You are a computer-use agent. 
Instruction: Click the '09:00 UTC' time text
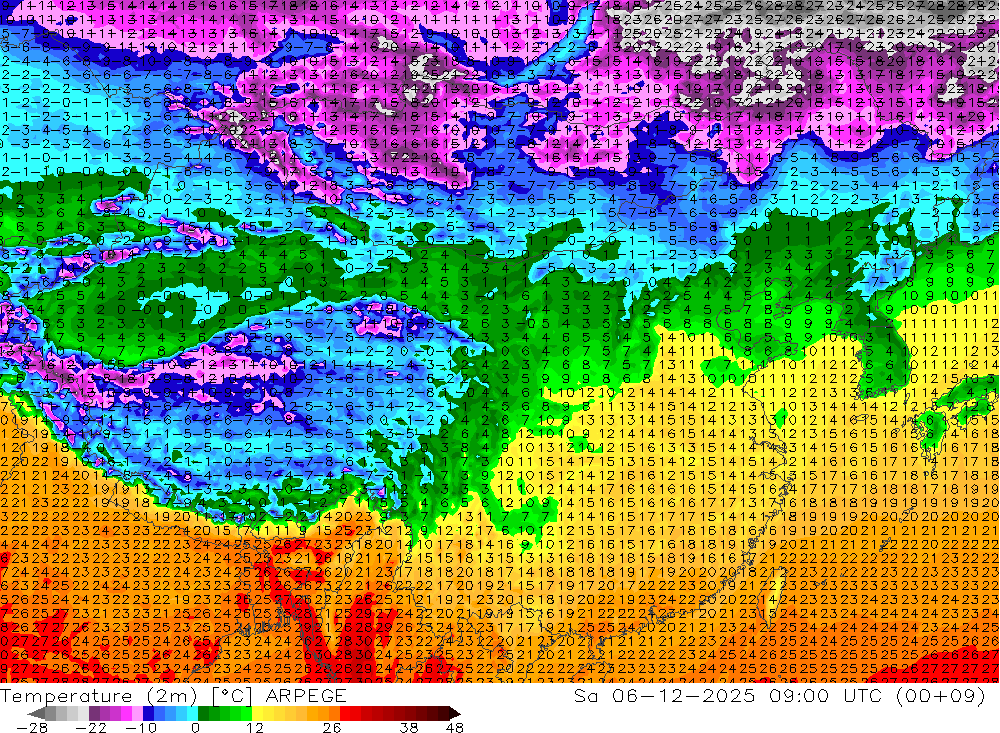[827, 696]
